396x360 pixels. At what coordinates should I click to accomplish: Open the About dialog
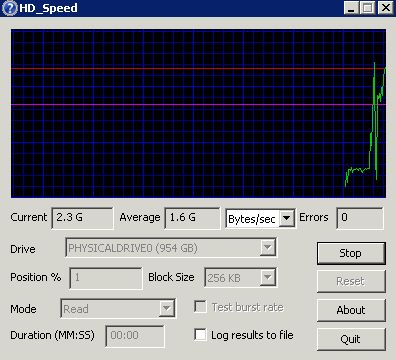point(351,310)
